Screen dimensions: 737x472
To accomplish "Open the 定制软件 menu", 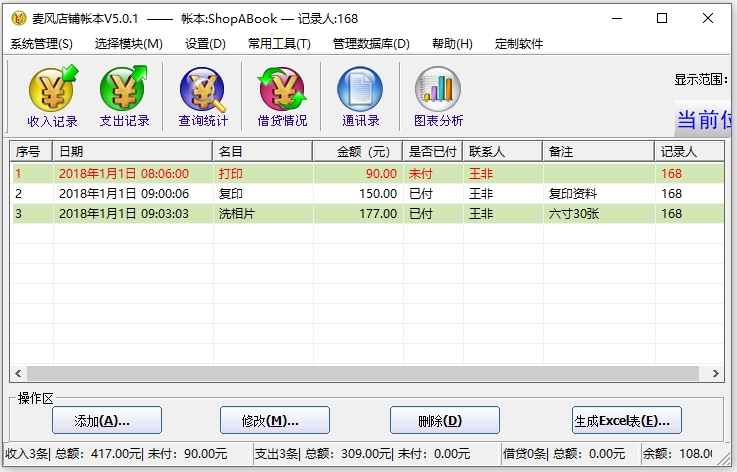I will tap(518, 44).
